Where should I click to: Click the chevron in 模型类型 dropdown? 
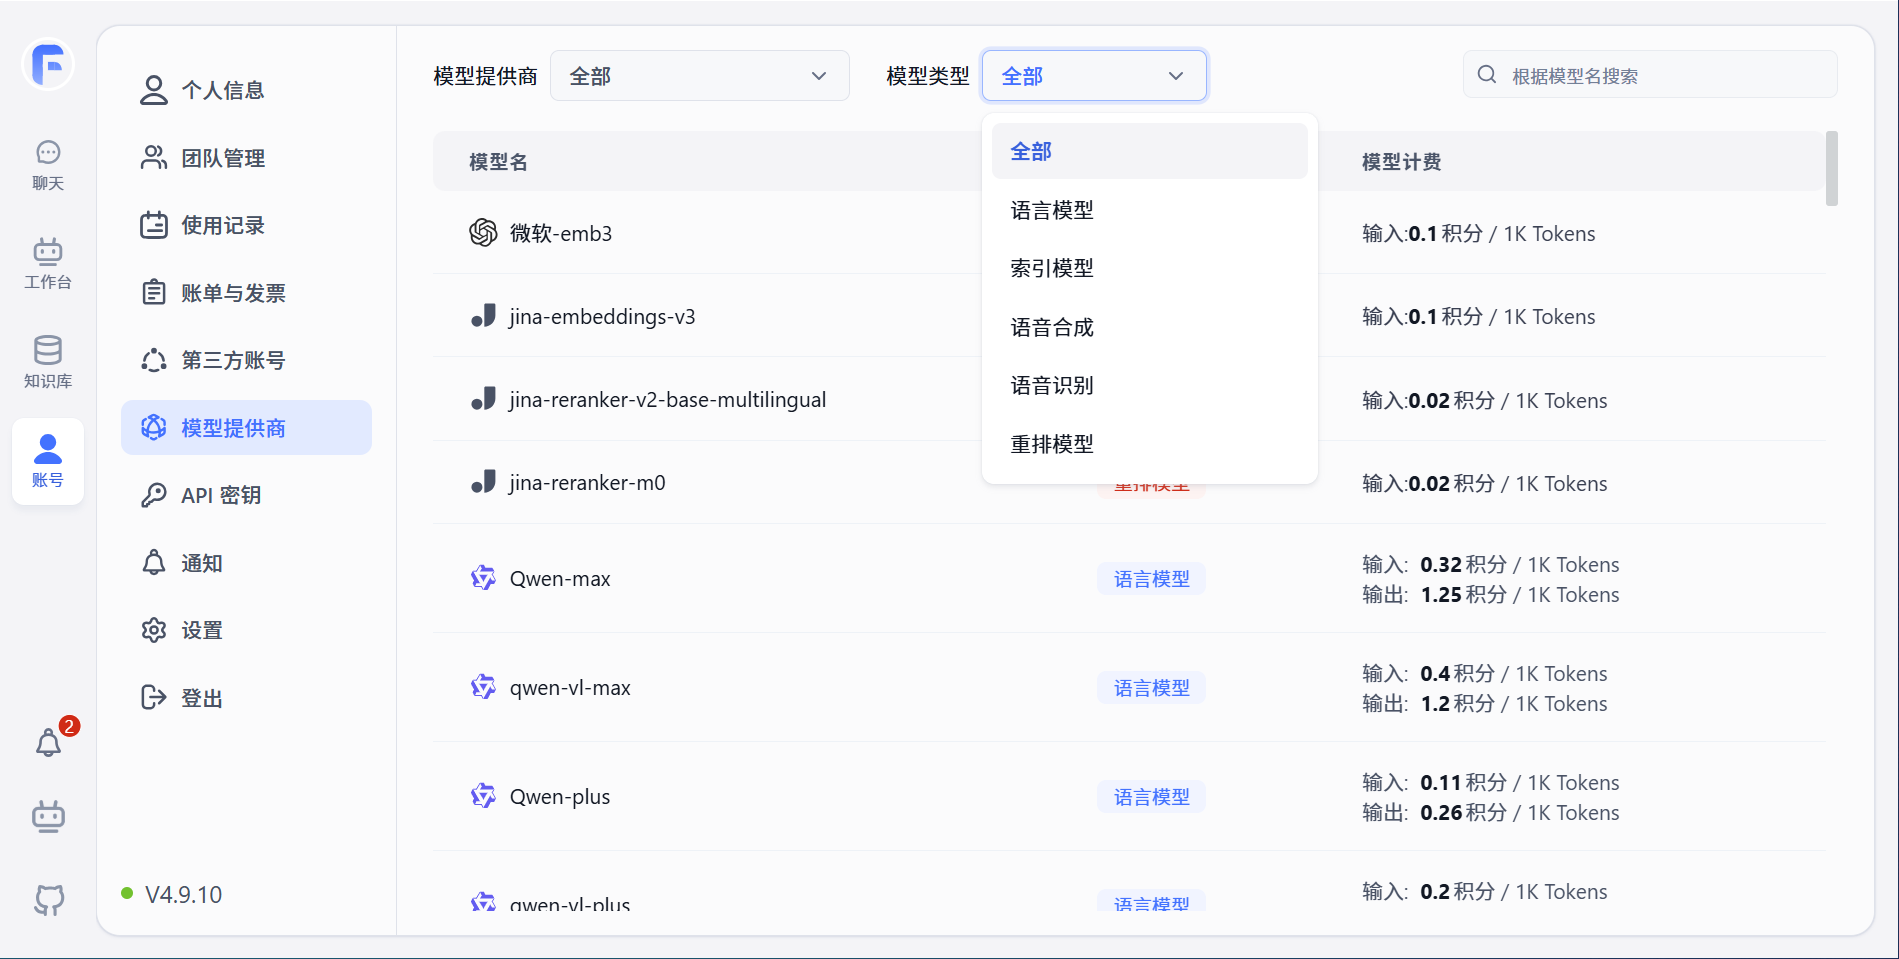tap(1176, 76)
